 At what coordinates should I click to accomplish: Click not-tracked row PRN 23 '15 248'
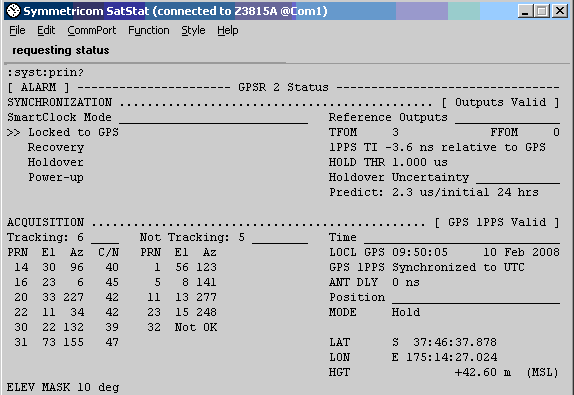click(182, 312)
